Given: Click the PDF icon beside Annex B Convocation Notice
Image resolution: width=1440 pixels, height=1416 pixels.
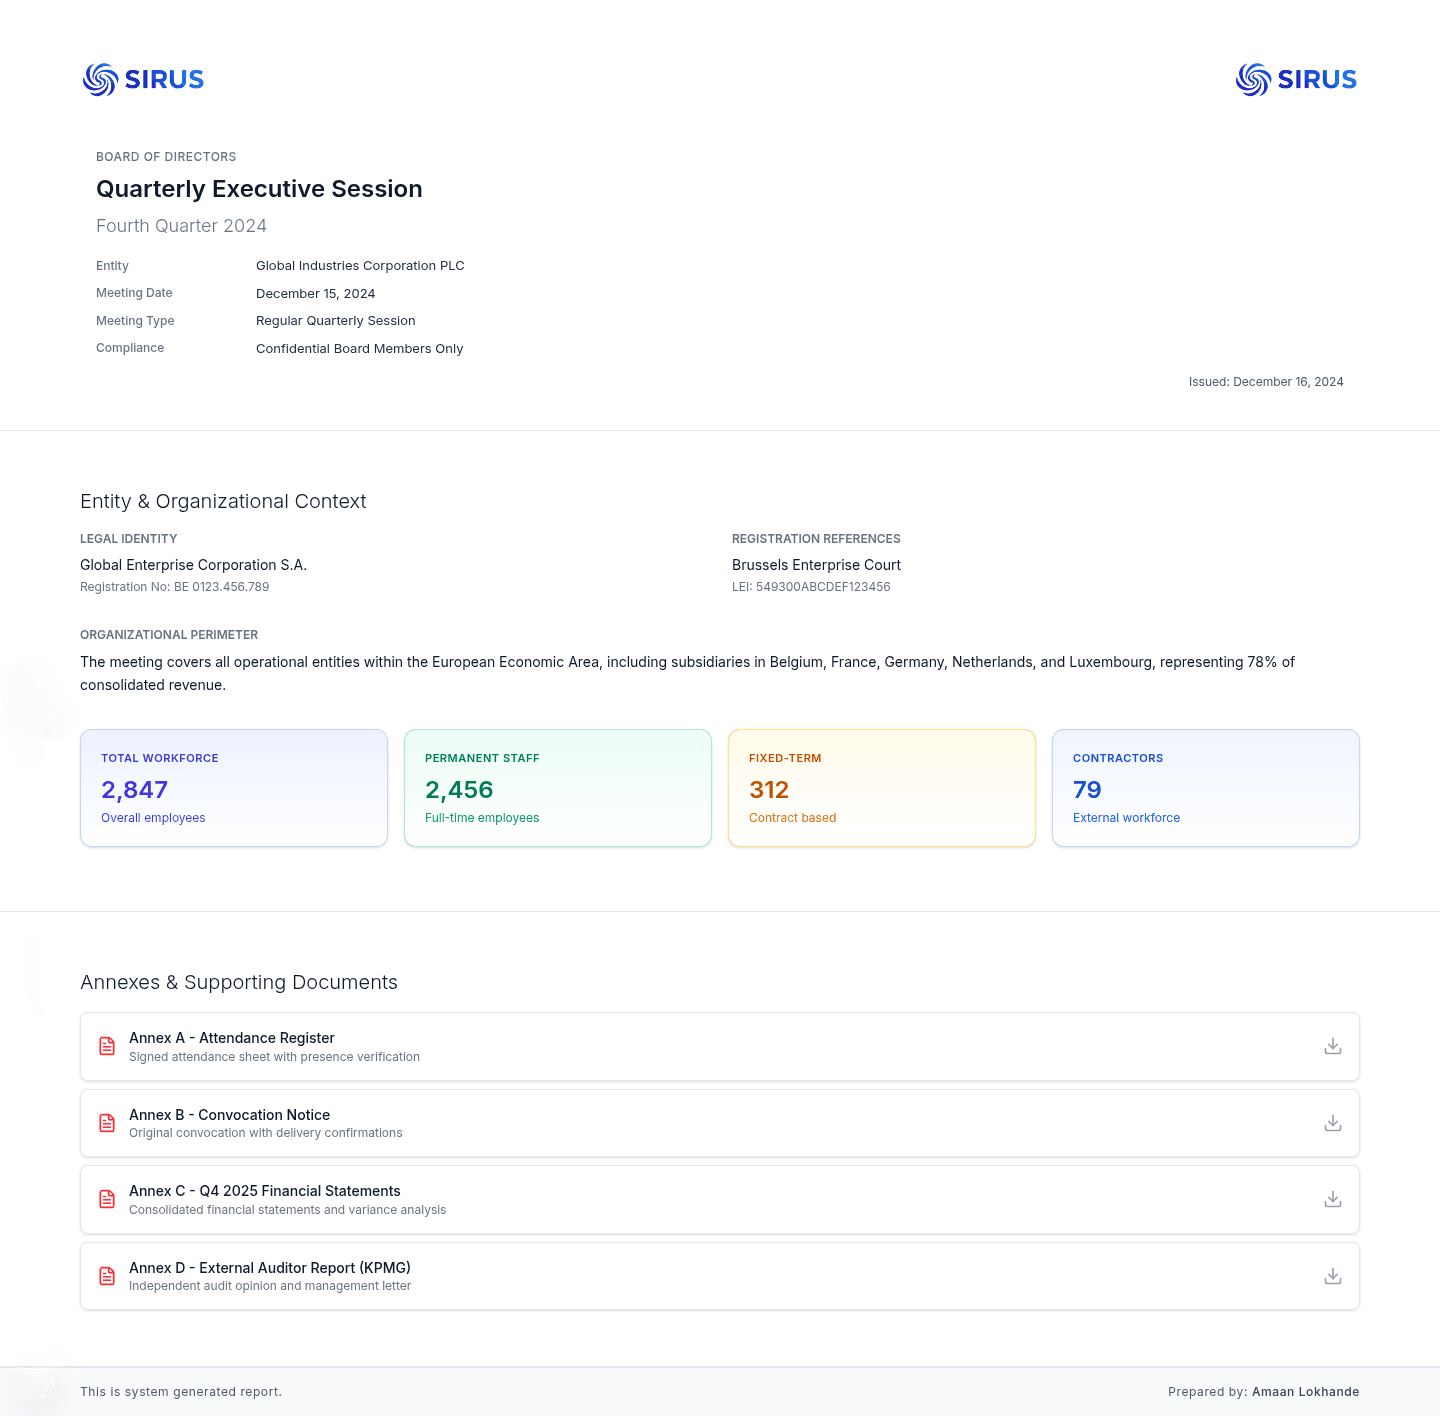Looking at the screenshot, I should (x=107, y=1123).
